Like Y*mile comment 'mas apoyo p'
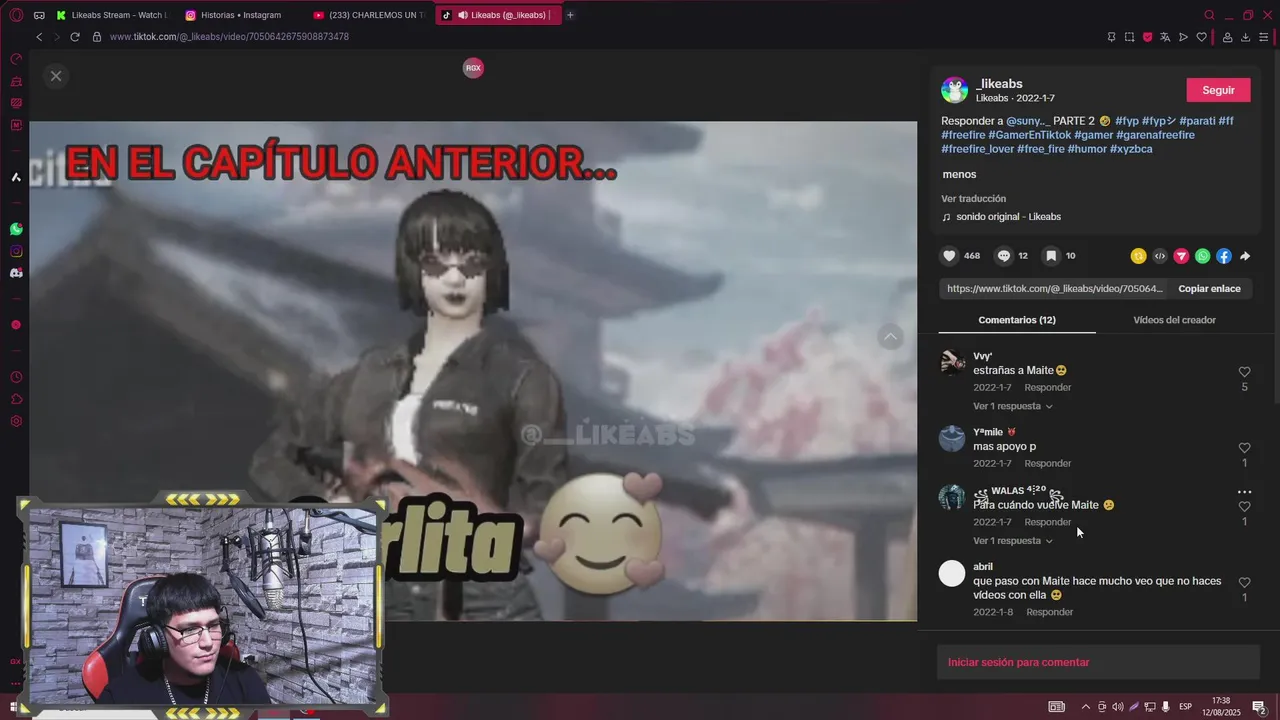The image size is (1280, 720). click(x=1244, y=448)
